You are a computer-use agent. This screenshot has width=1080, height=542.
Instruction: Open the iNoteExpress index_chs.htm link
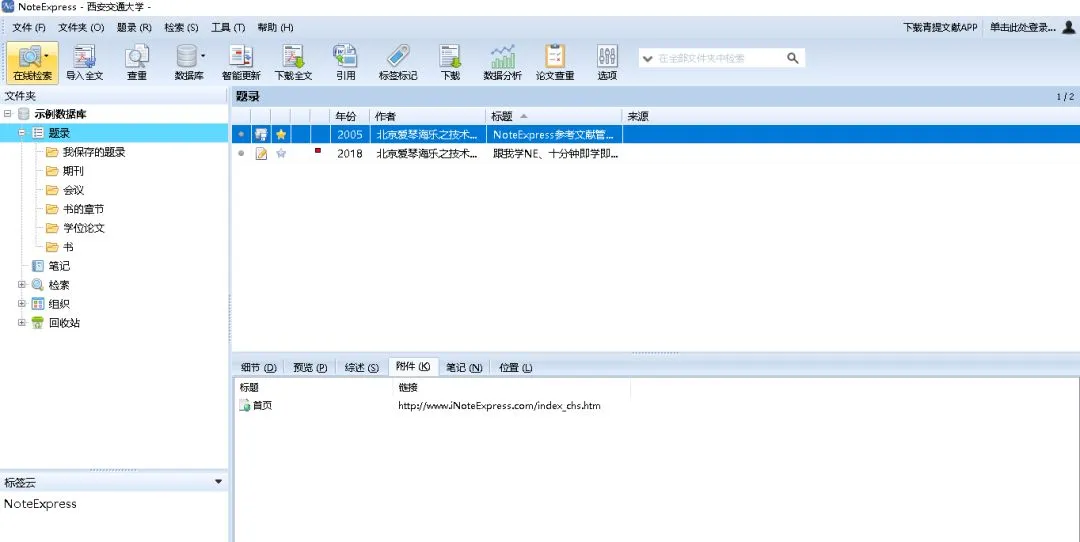499,406
